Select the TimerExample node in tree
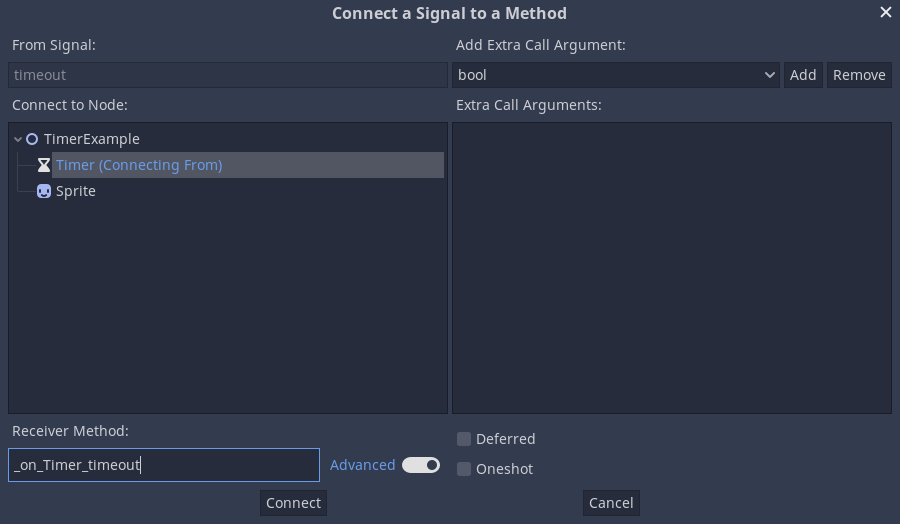The height and width of the screenshot is (524, 900). pyautogui.click(x=92, y=139)
